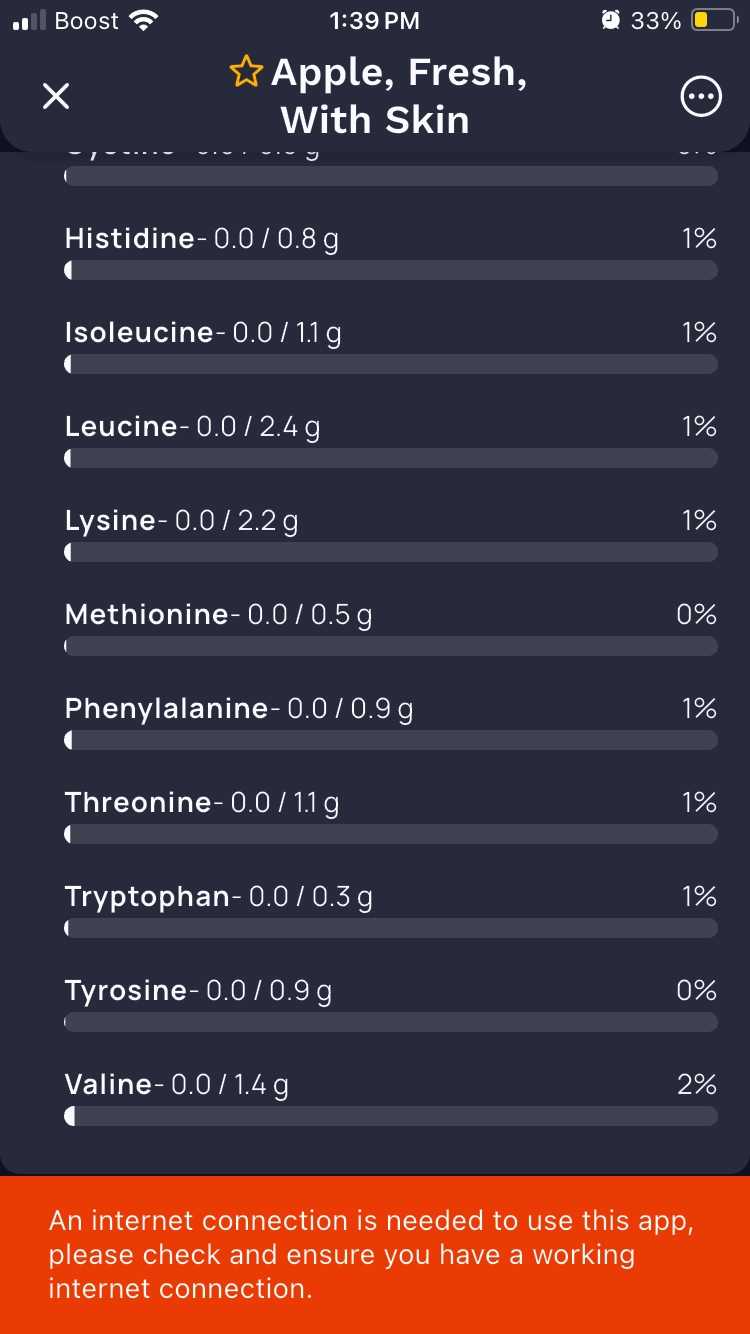Tap the Wi-Fi status bar icon
This screenshot has width=750, height=1334.
[x=145, y=20]
